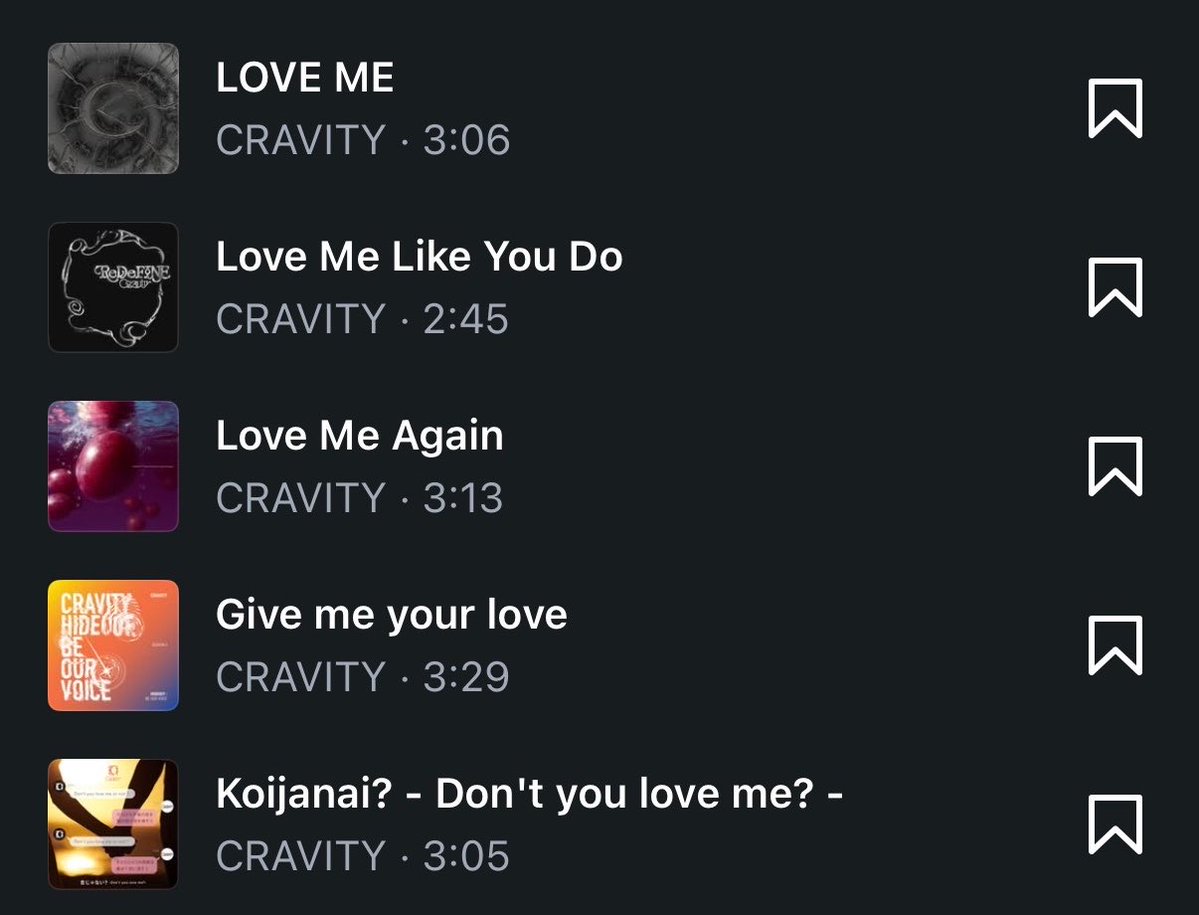Tap the CRAVITY · 3:05 subtitle
The image size is (1199, 915).
pos(362,855)
